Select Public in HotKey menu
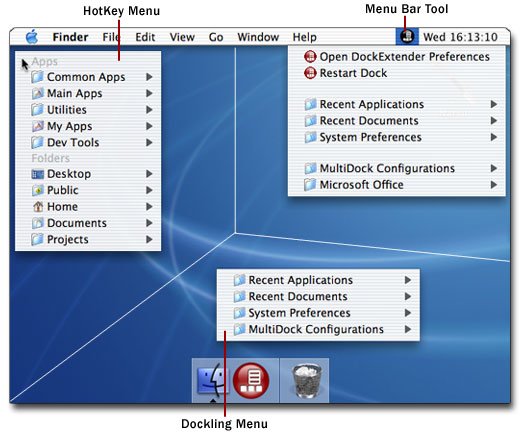The image size is (520, 432). (88, 190)
